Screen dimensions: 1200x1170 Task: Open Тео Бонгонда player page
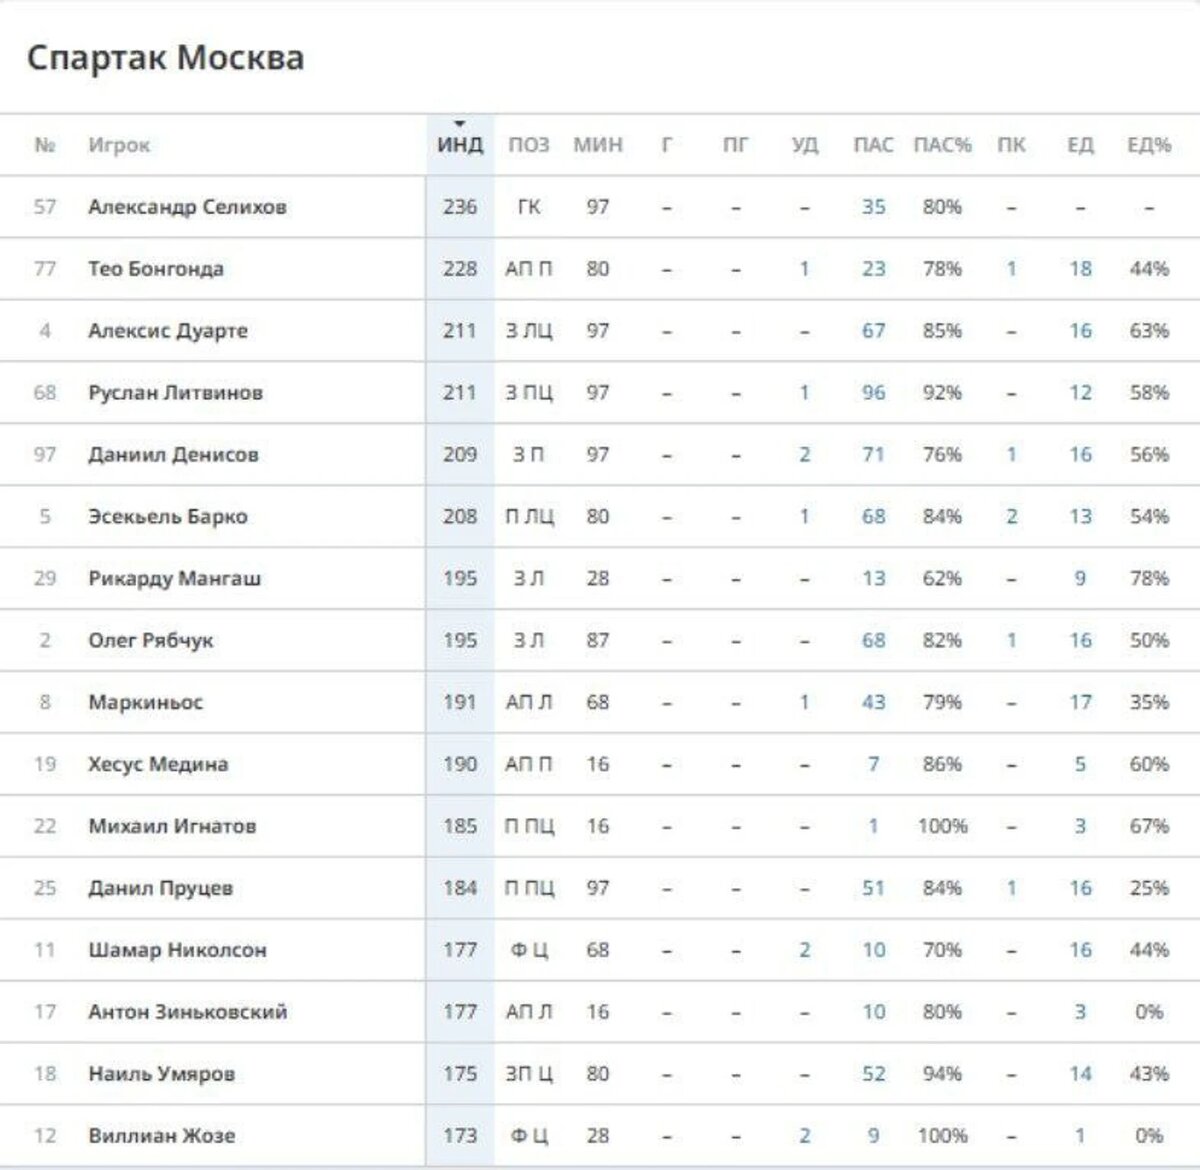coord(156,269)
